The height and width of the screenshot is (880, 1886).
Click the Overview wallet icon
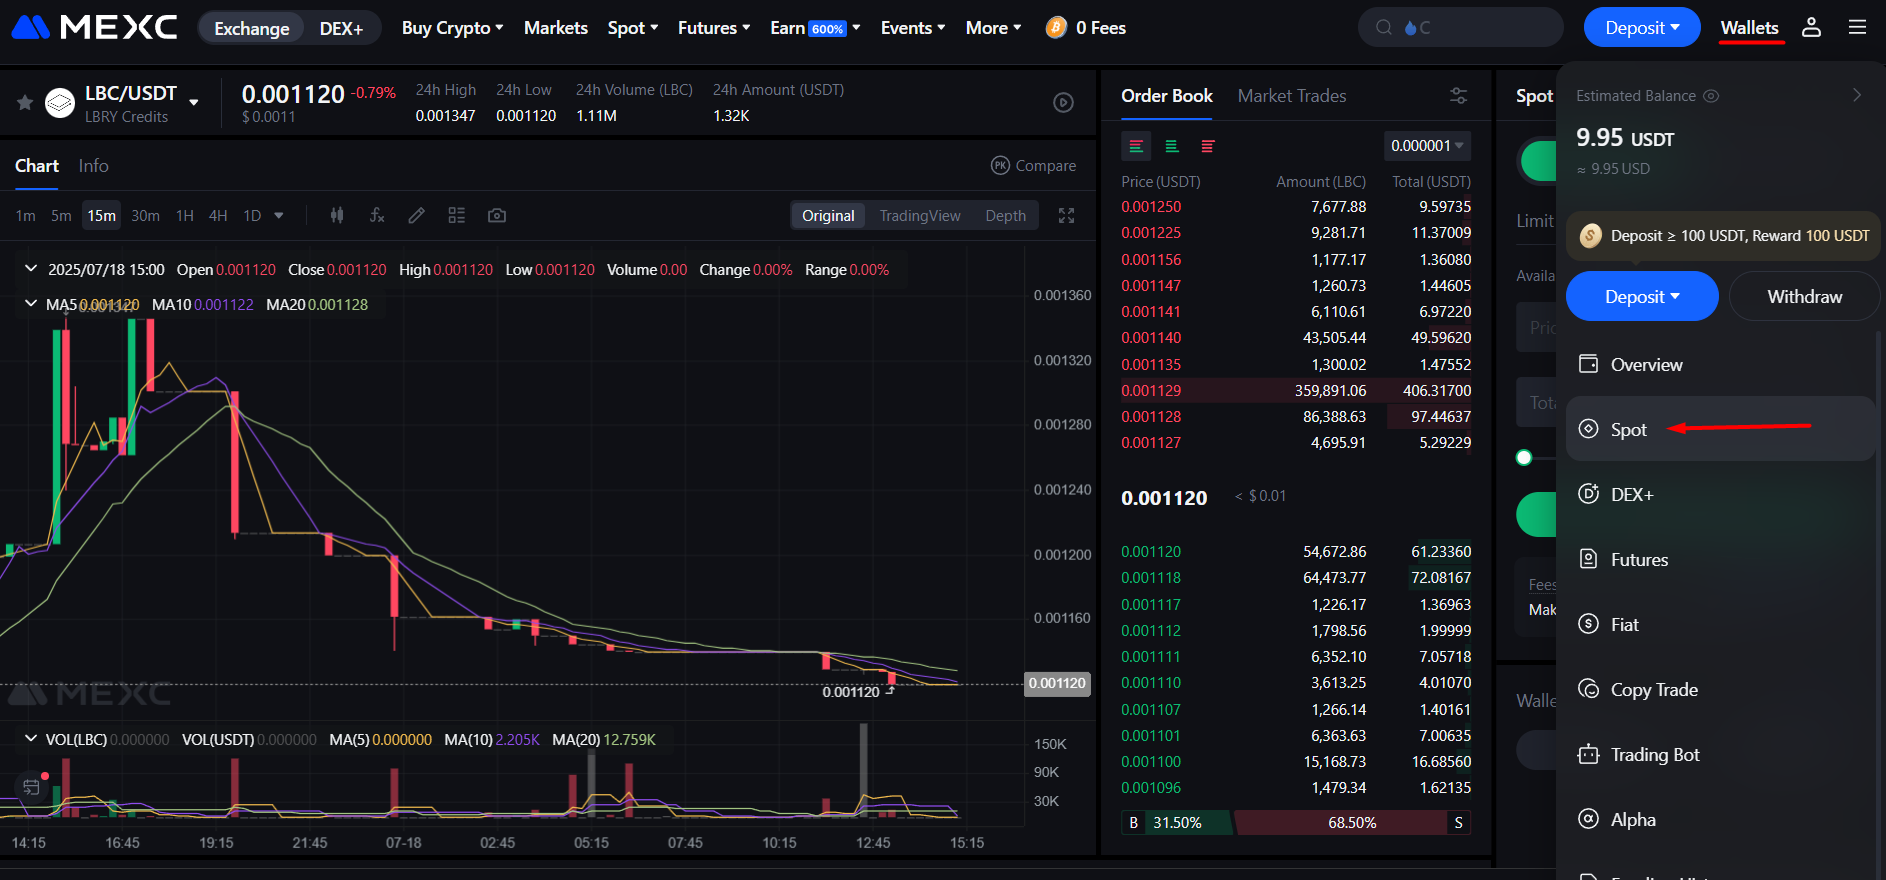coord(1588,364)
